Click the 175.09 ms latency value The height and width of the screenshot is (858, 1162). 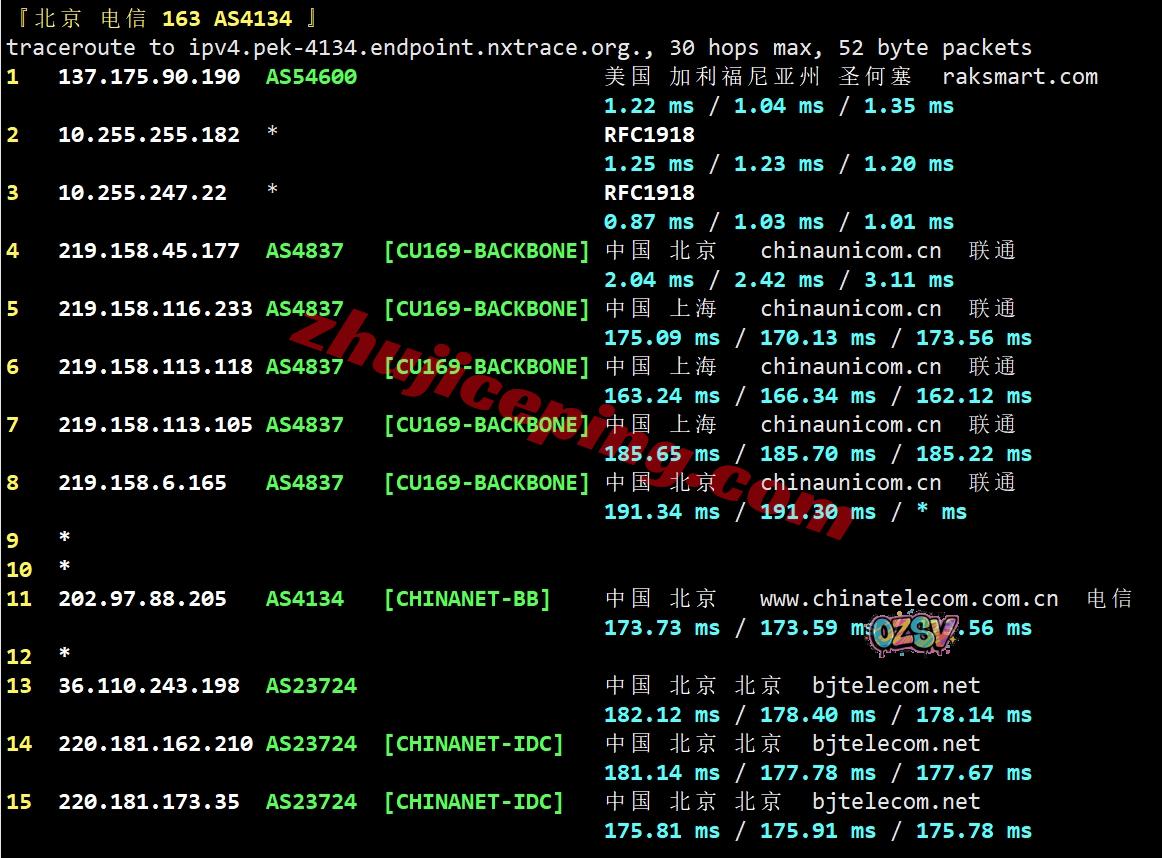tap(662, 338)
